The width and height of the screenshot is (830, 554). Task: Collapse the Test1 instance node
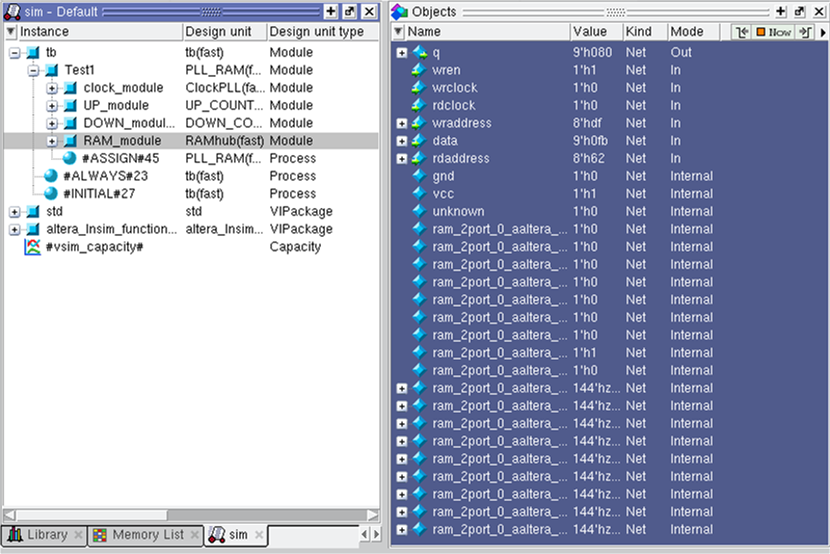click(x=33, y=70)
